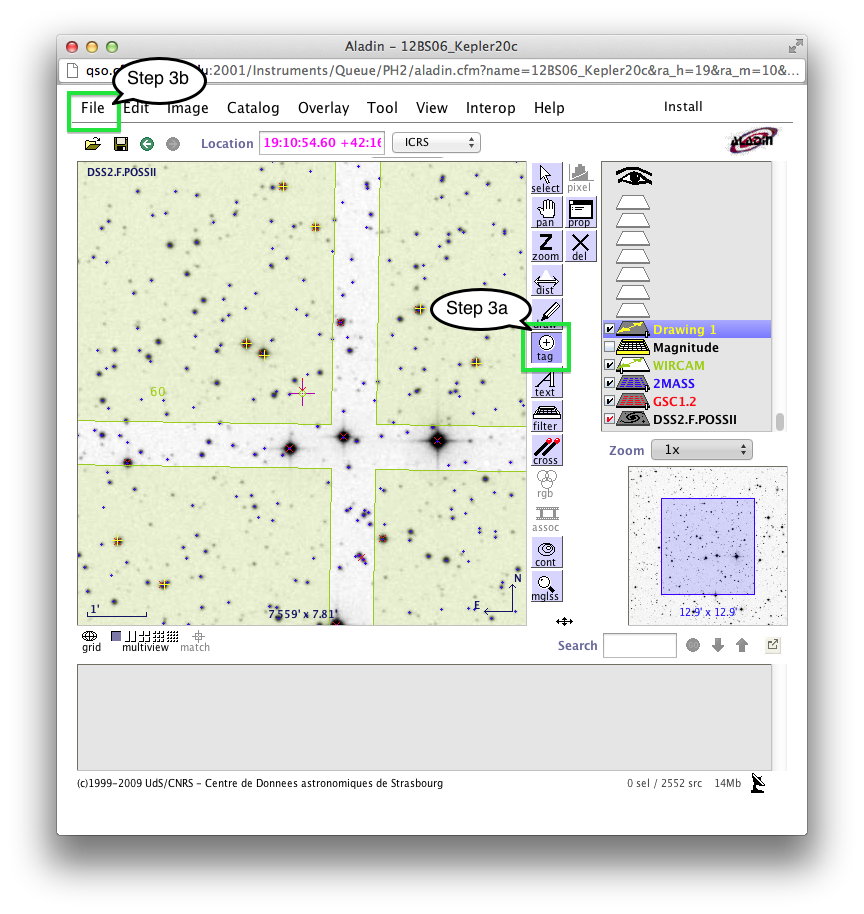Click the search up arrow
864x914 pixels.
742,645
